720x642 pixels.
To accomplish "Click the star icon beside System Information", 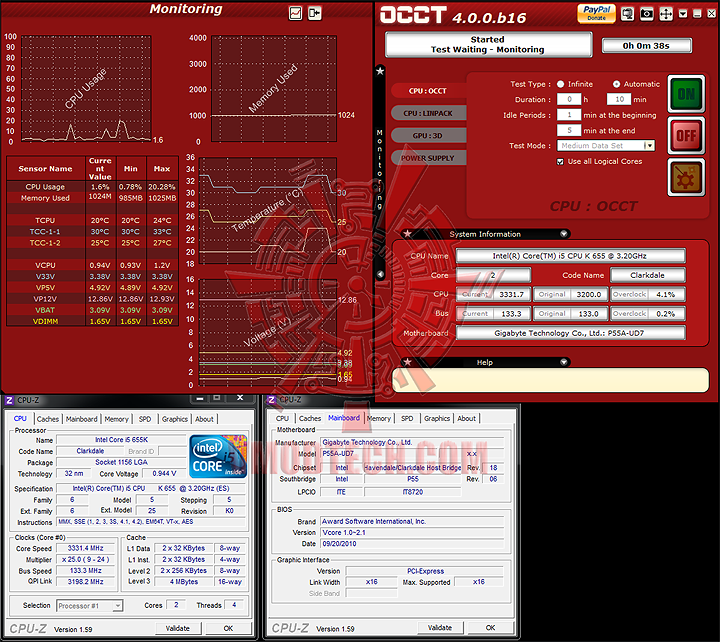I will point(407,234).
